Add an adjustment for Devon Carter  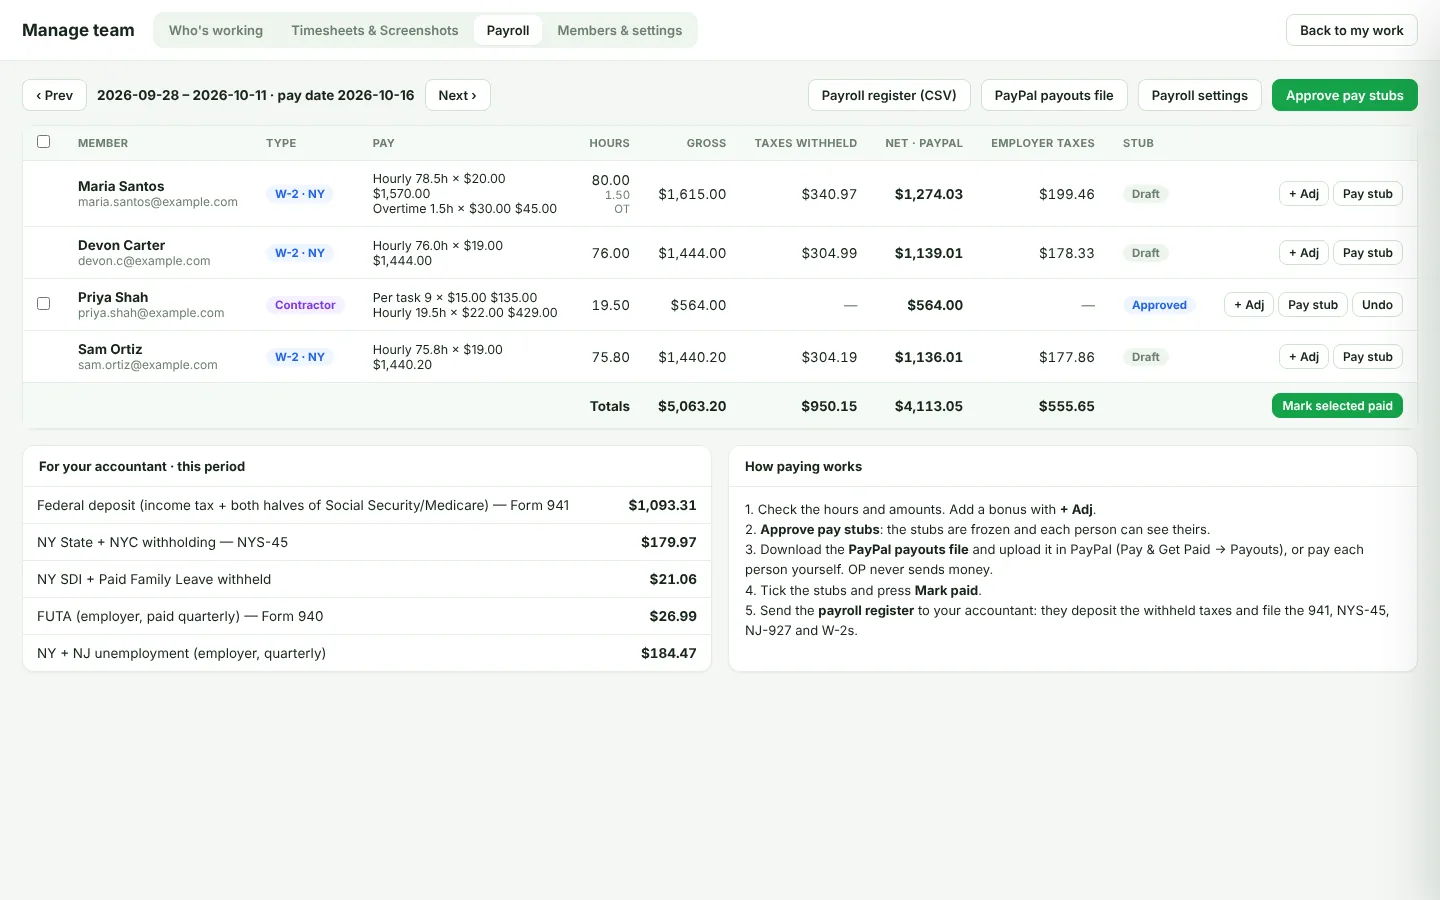click(1304, 253)
